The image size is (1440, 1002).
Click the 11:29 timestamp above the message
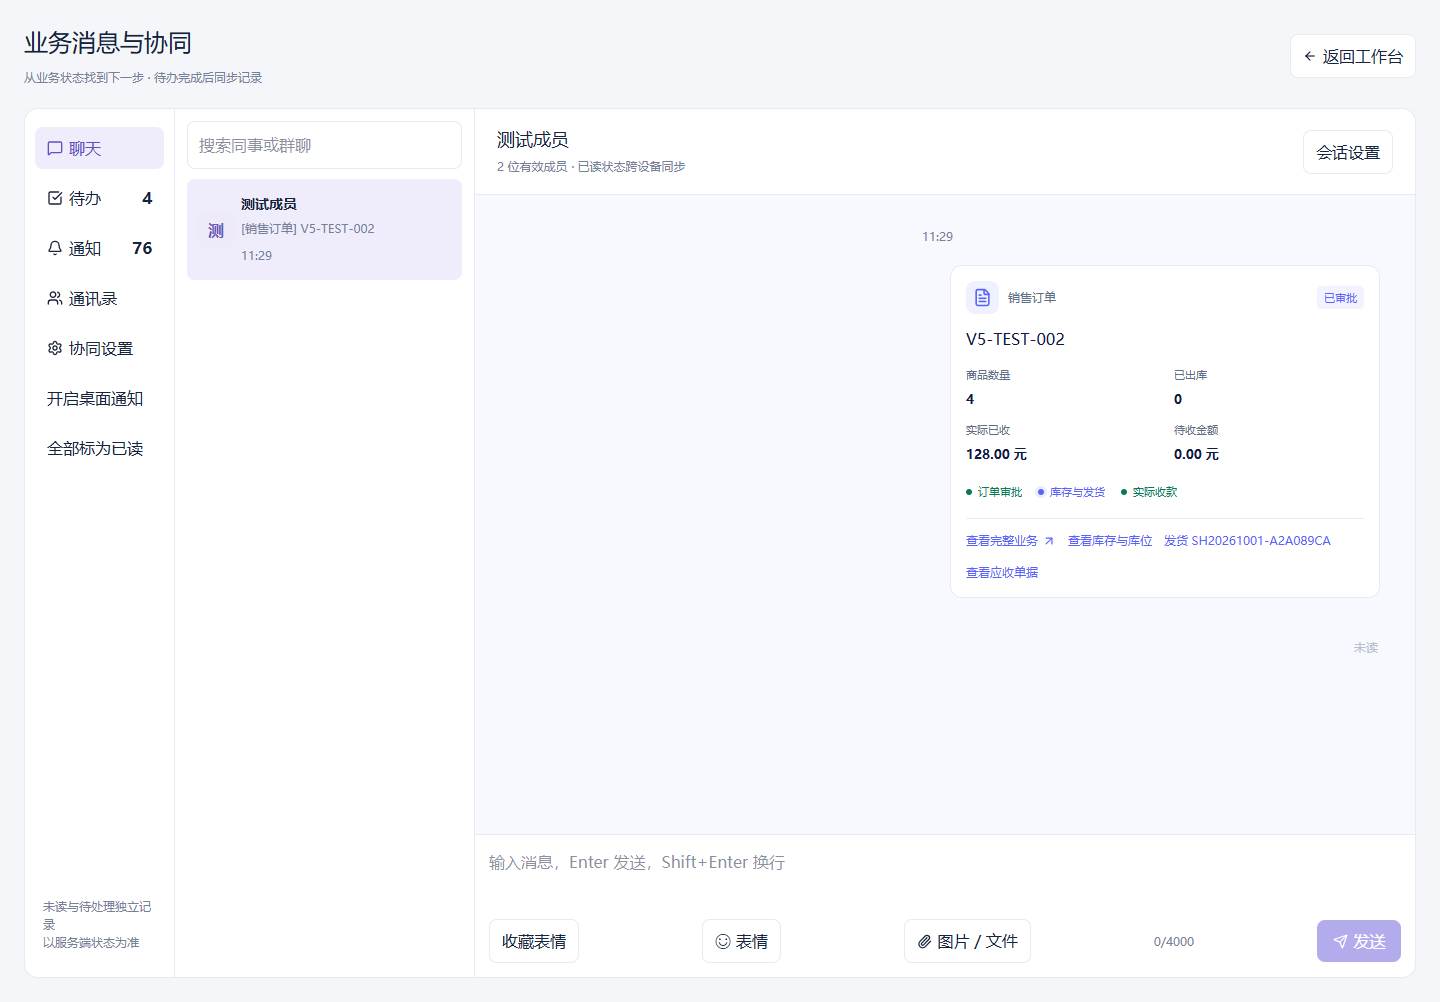(937, 237)
